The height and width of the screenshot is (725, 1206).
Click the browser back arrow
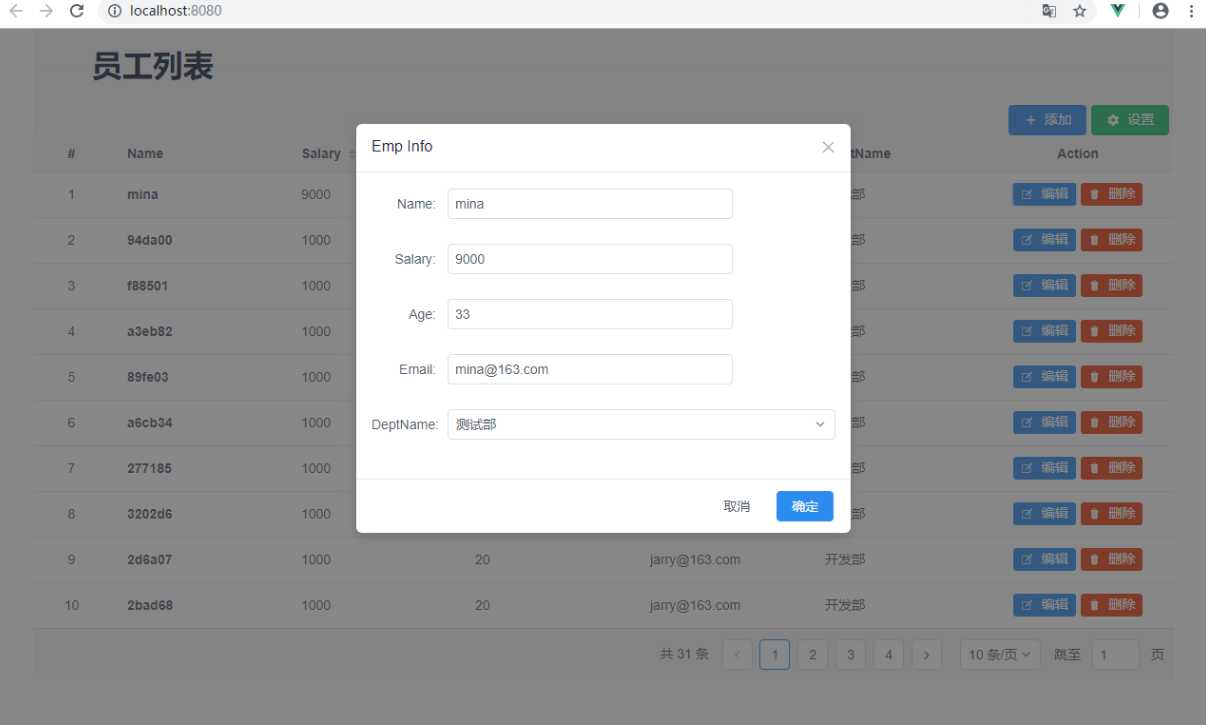(x=16, y=11)
